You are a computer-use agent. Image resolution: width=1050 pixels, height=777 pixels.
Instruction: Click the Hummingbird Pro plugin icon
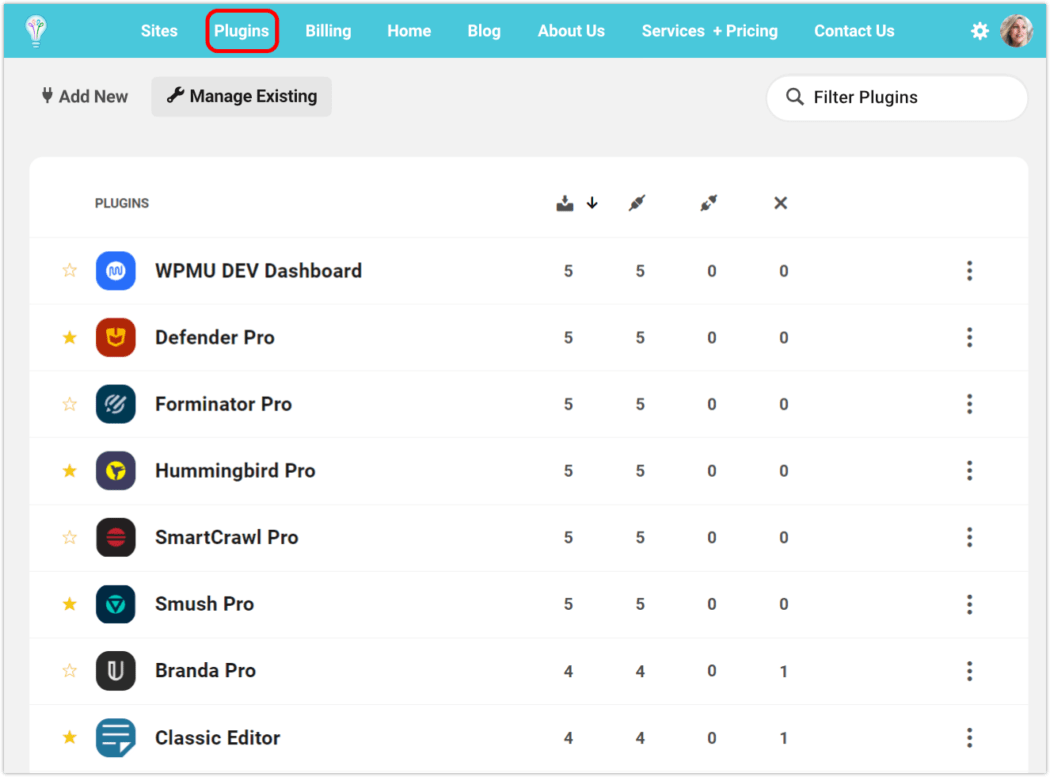click(116, 471)
